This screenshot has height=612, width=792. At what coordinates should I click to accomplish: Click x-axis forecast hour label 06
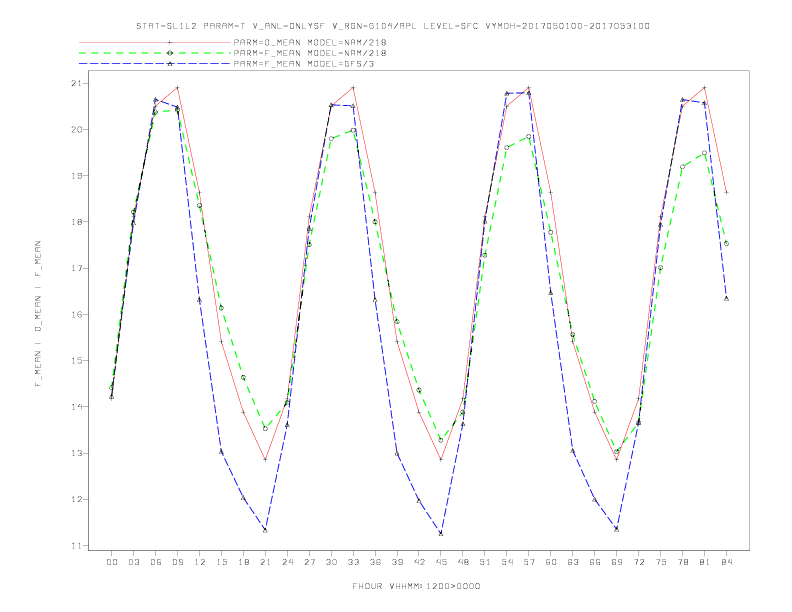click(156, 562)
